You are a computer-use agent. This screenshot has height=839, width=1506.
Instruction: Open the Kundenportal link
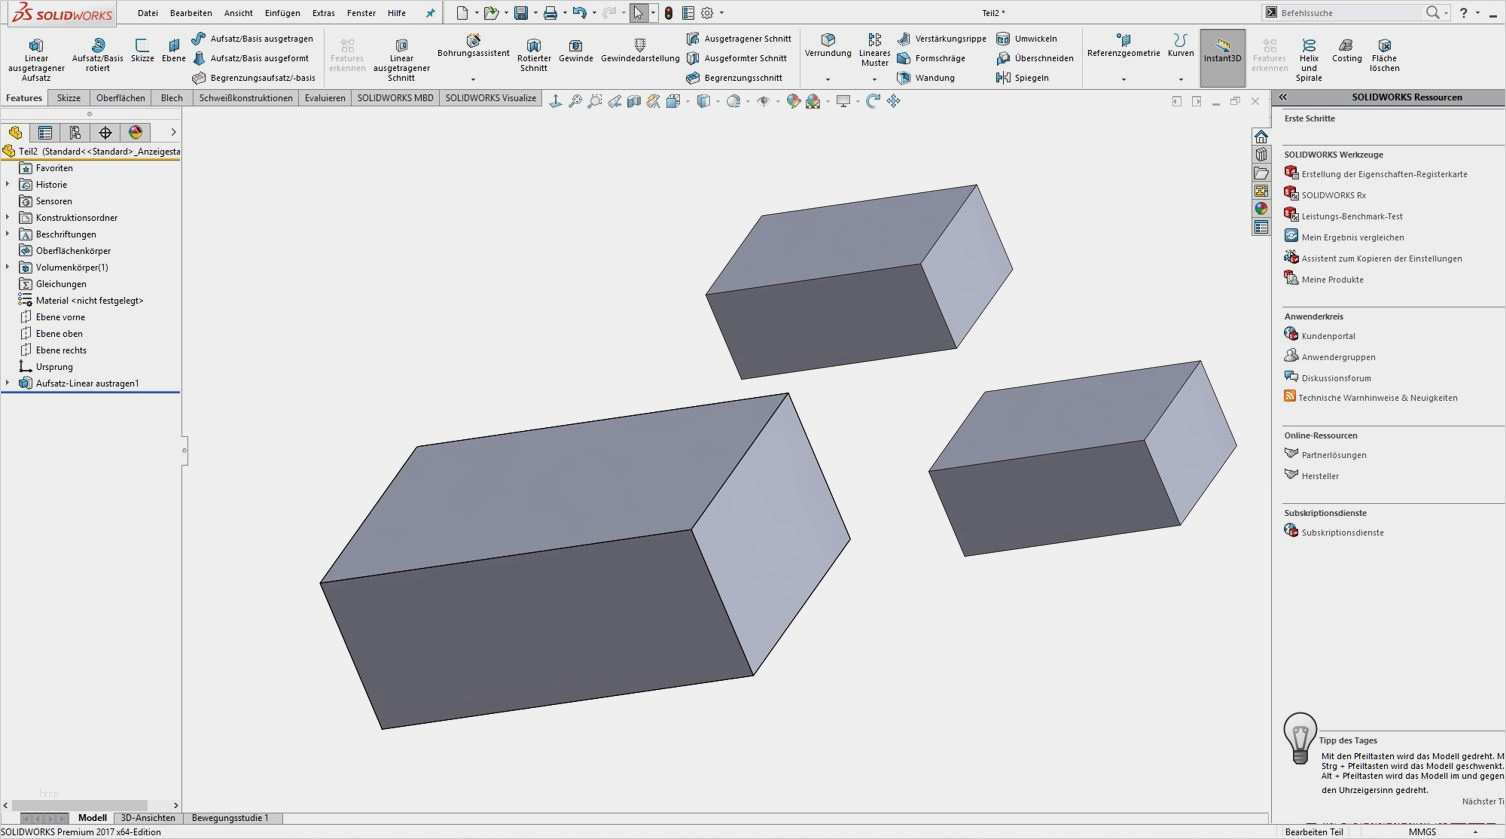pos(1328,336)
